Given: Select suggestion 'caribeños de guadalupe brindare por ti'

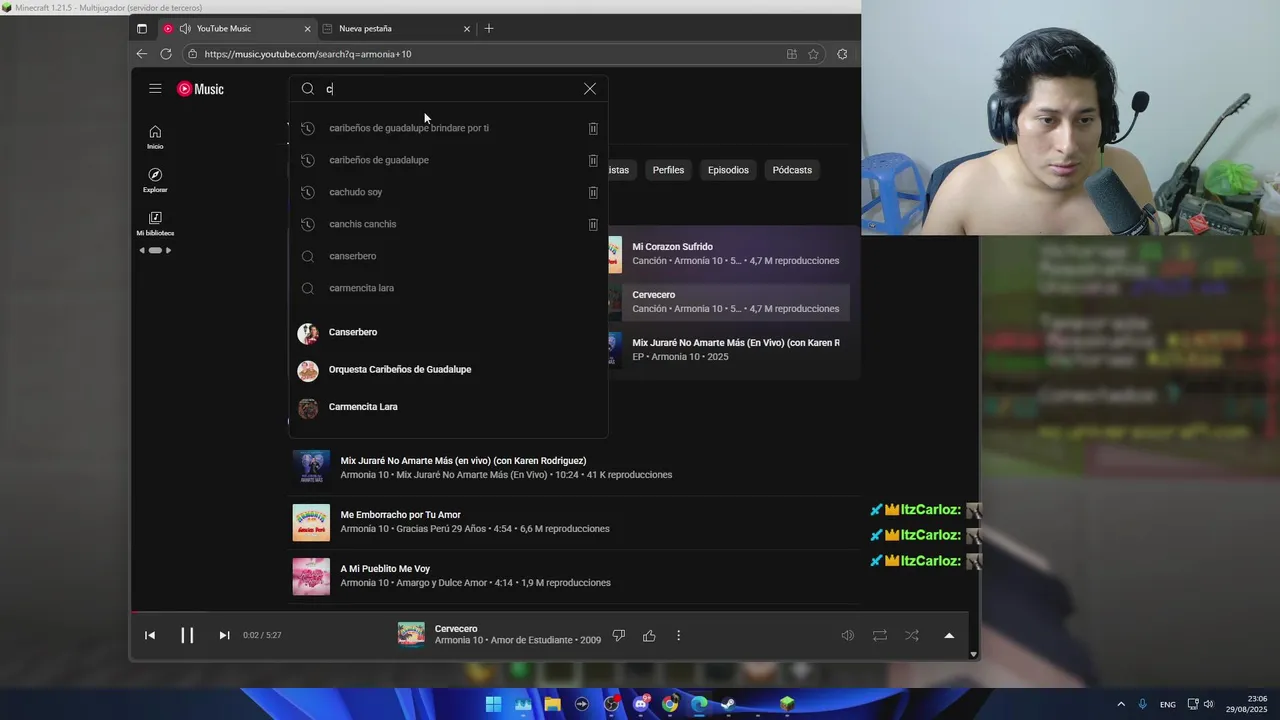Looking at the screenshot, I should [x=408, y=128].
